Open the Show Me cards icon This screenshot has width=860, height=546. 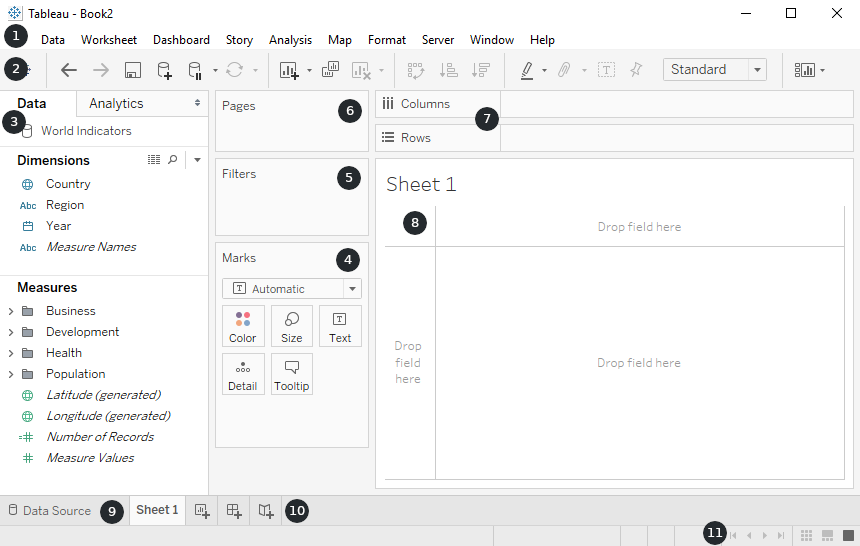pyautogui.click(x=805, y=70)
